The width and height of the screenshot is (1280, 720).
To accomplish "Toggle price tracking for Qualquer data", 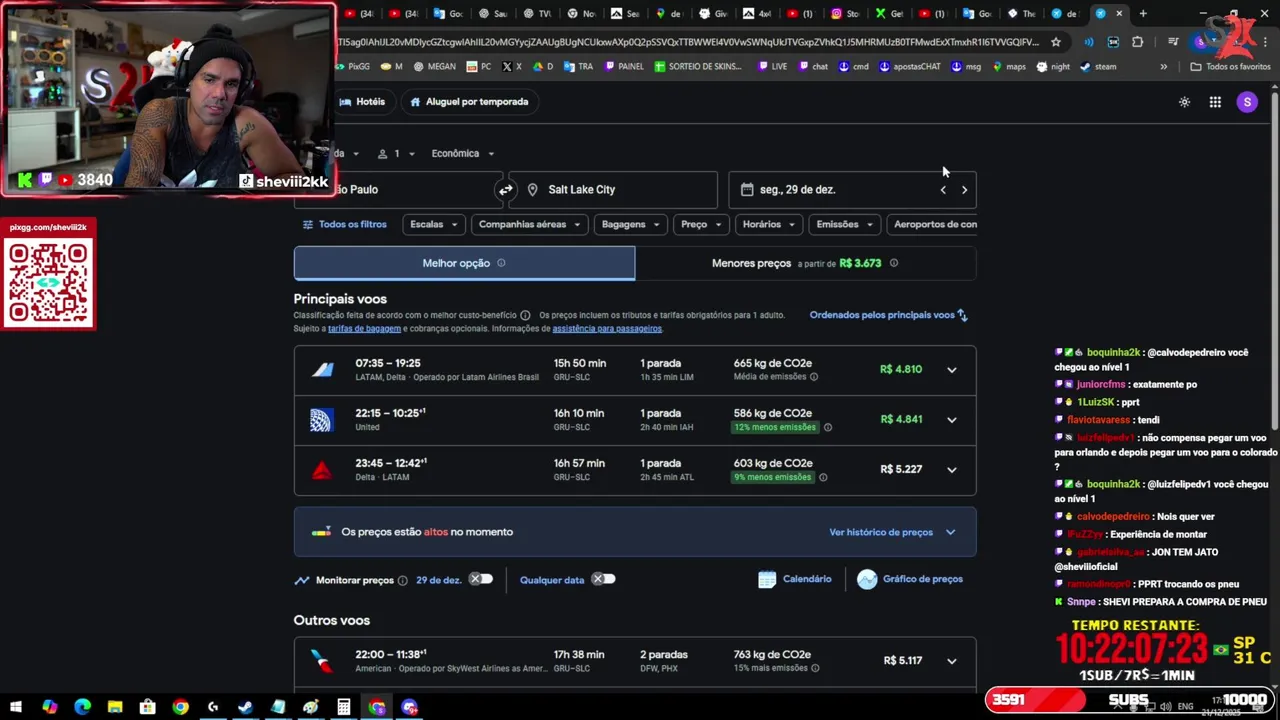I will (x=603, y=579).
